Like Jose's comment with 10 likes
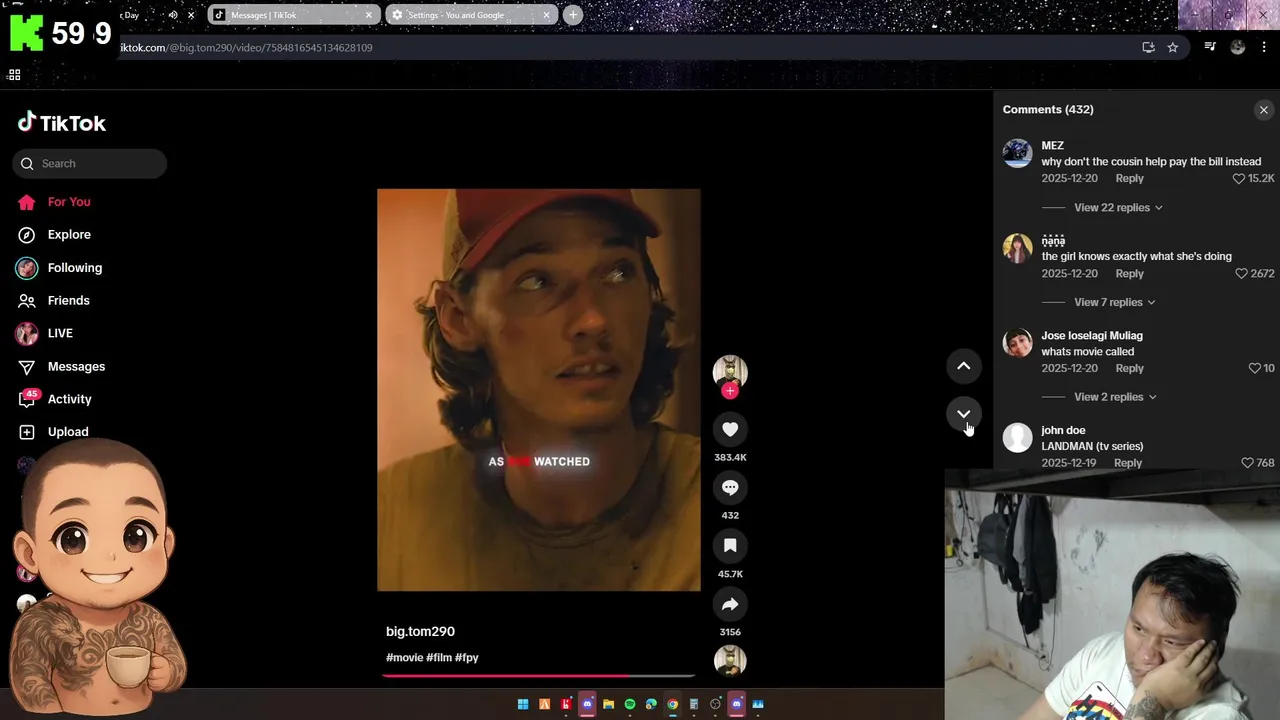Viewport: 1280px width, 720px height. (1254, 368)
